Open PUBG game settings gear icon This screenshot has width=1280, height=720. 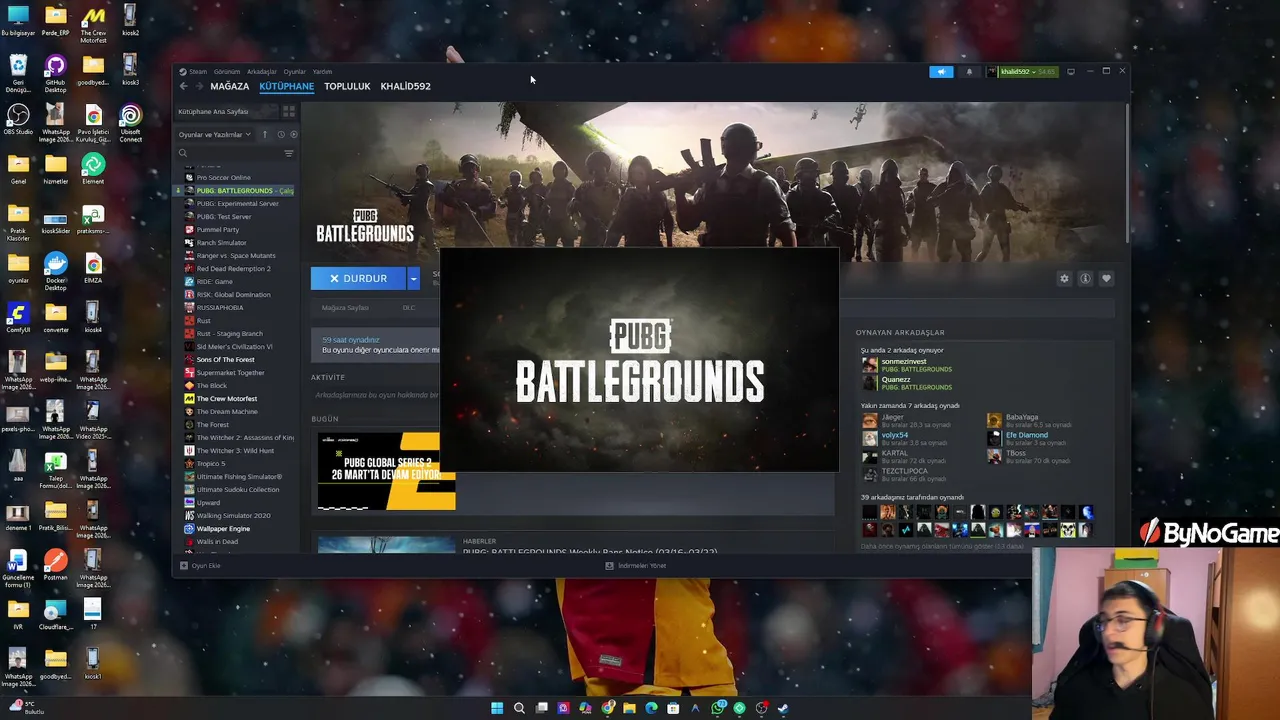[1064, 279]
